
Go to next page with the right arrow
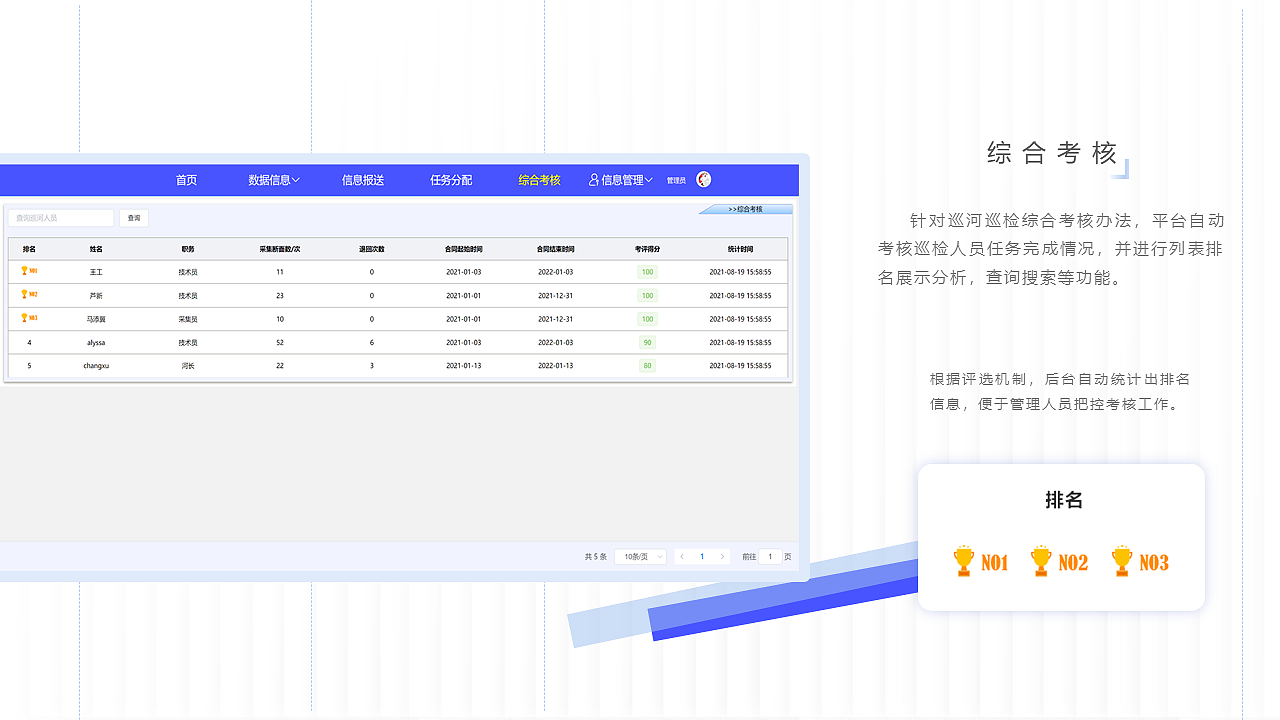[x=722, y=557]
